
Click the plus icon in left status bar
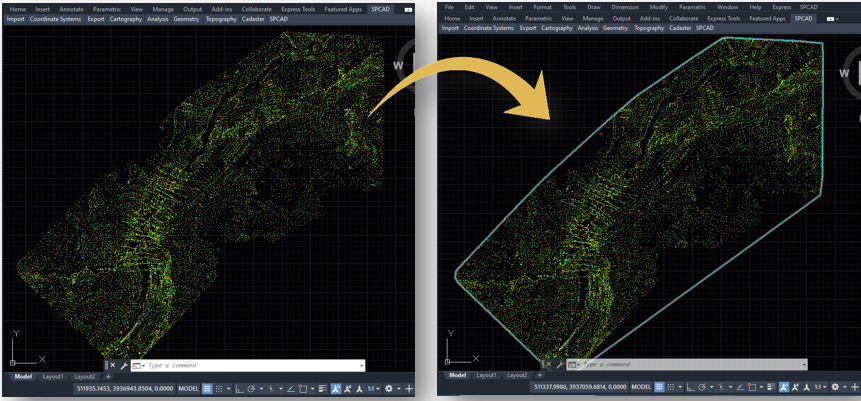click(x=409, y=388)
